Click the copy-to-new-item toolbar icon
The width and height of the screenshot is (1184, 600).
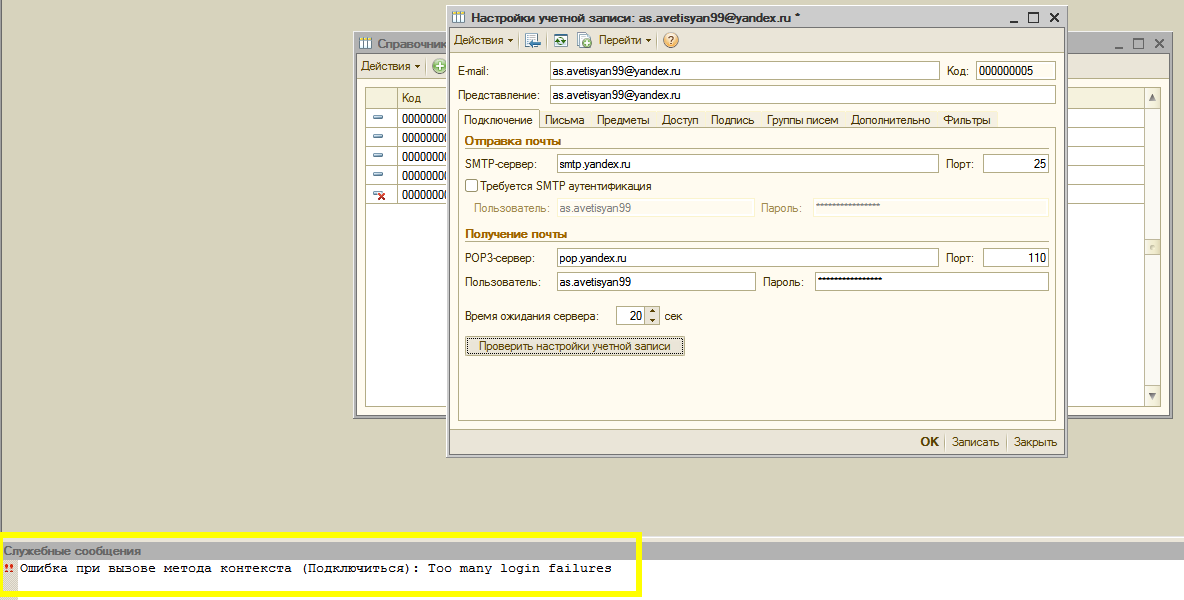click(x=584, y=41)
